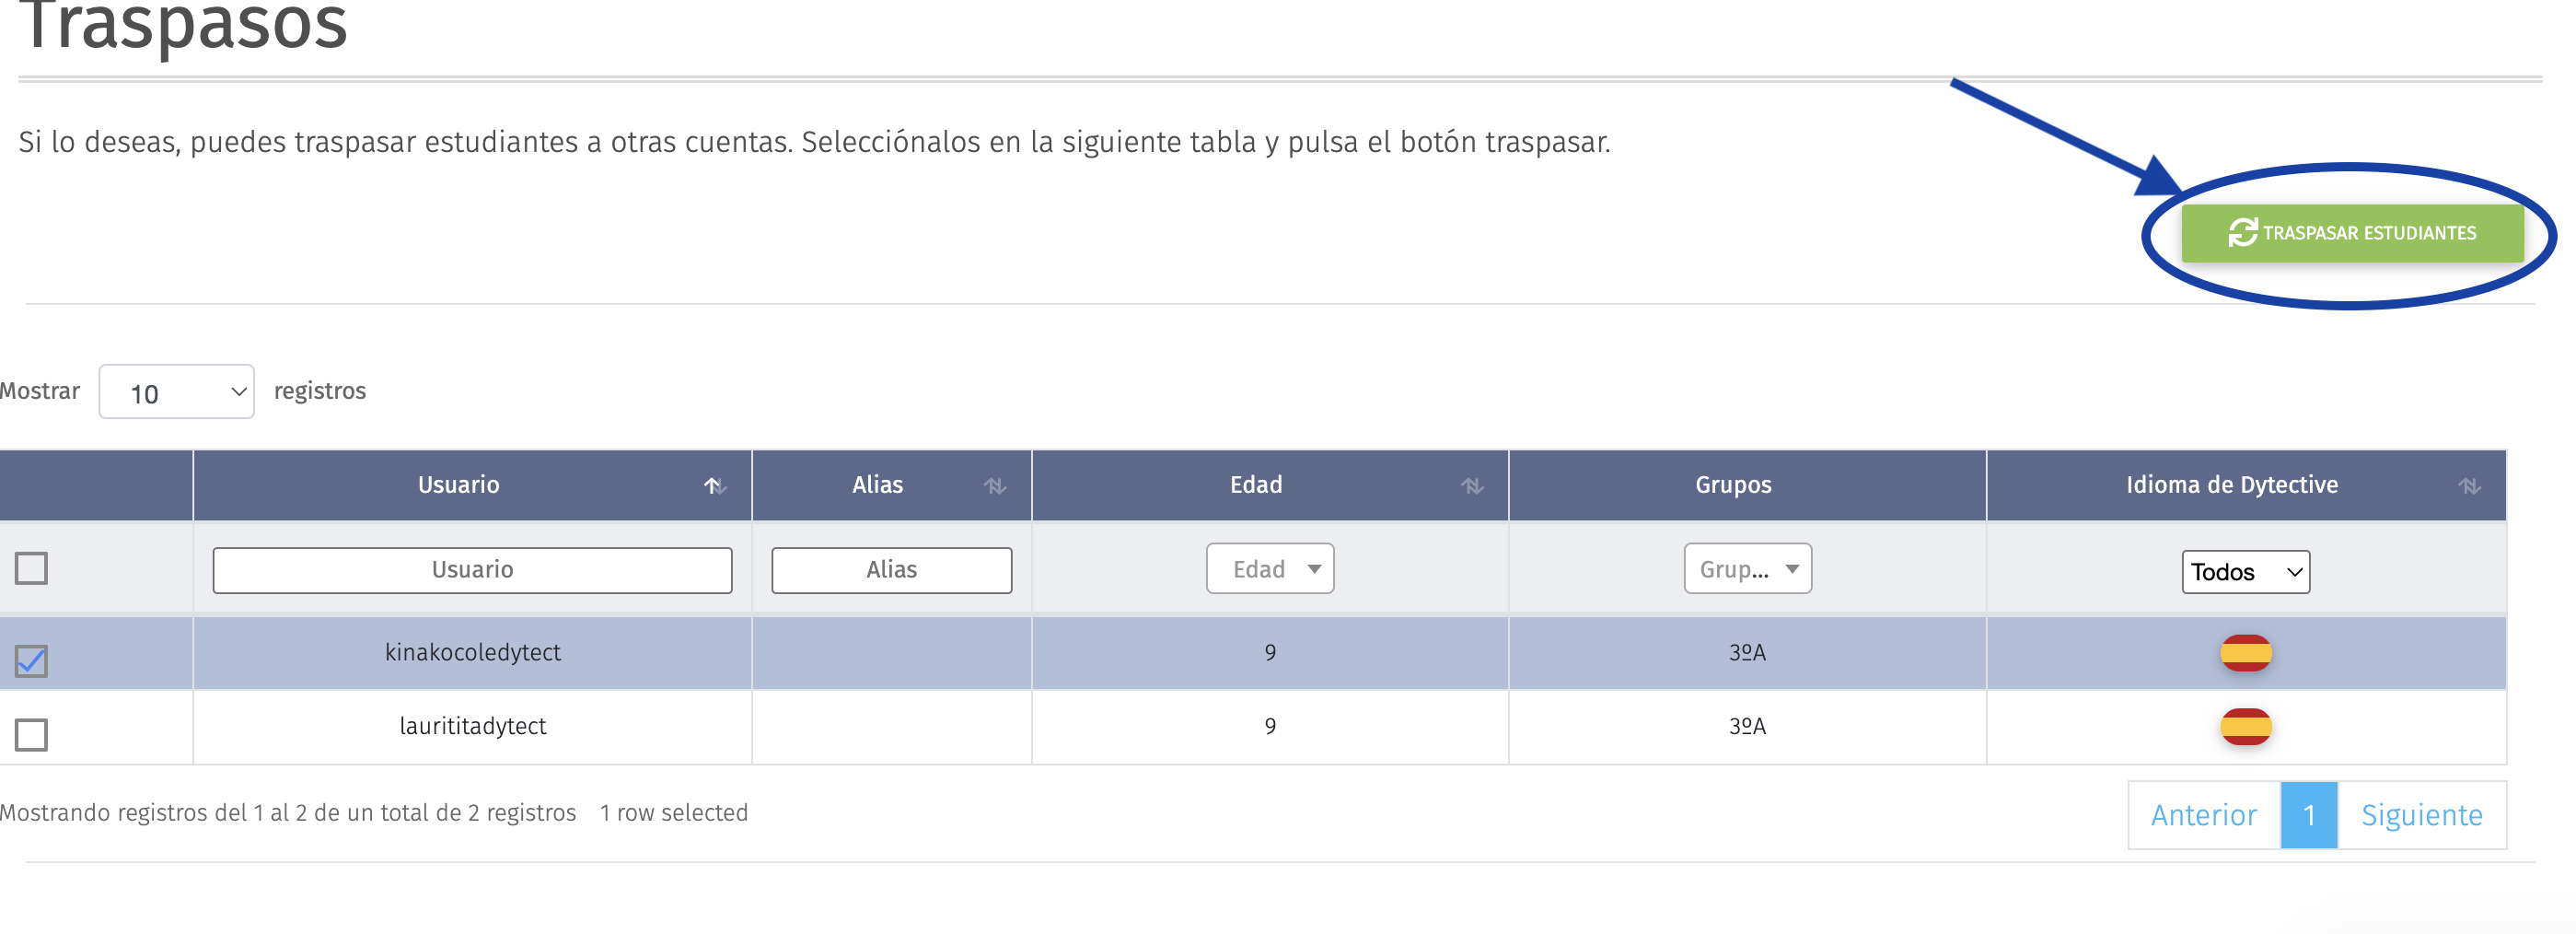This screenshot has height=934, width=2576.
Task: Click the Usuario column sort arrow
Action: [714, 486]
